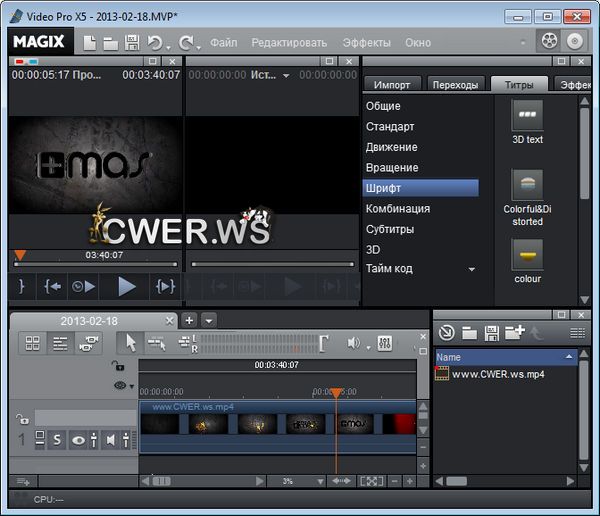Switch to storyboard scene overview mode
Screen dimensions: 600x516
click(33, 343)
